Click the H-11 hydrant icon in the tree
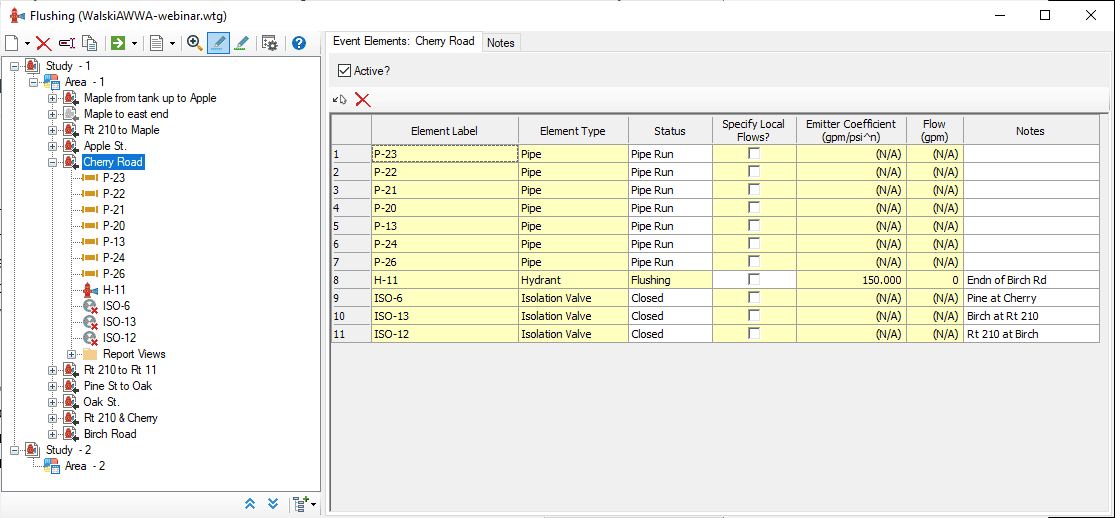Viewport: 1115px width, 518px height. 89,290
